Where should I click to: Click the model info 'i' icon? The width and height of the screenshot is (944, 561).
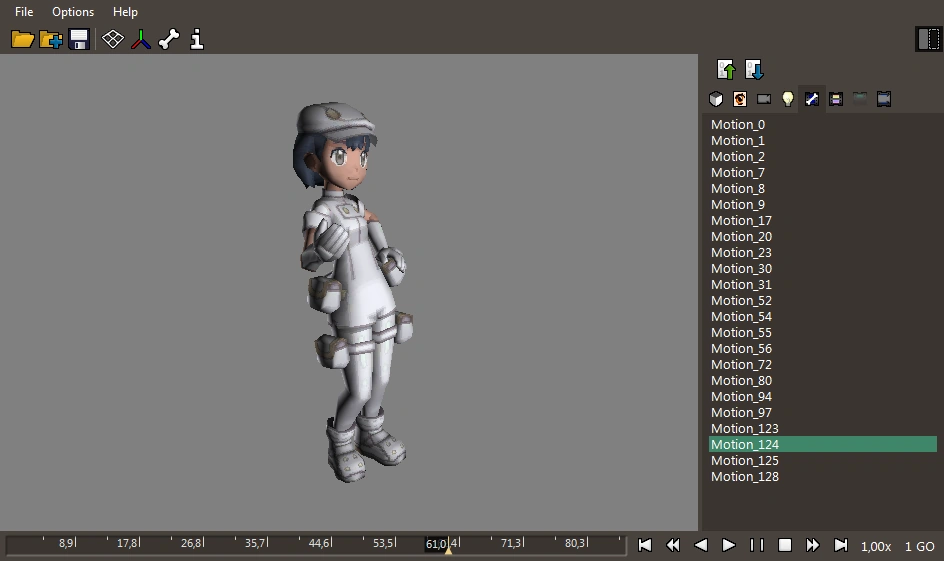197,39
